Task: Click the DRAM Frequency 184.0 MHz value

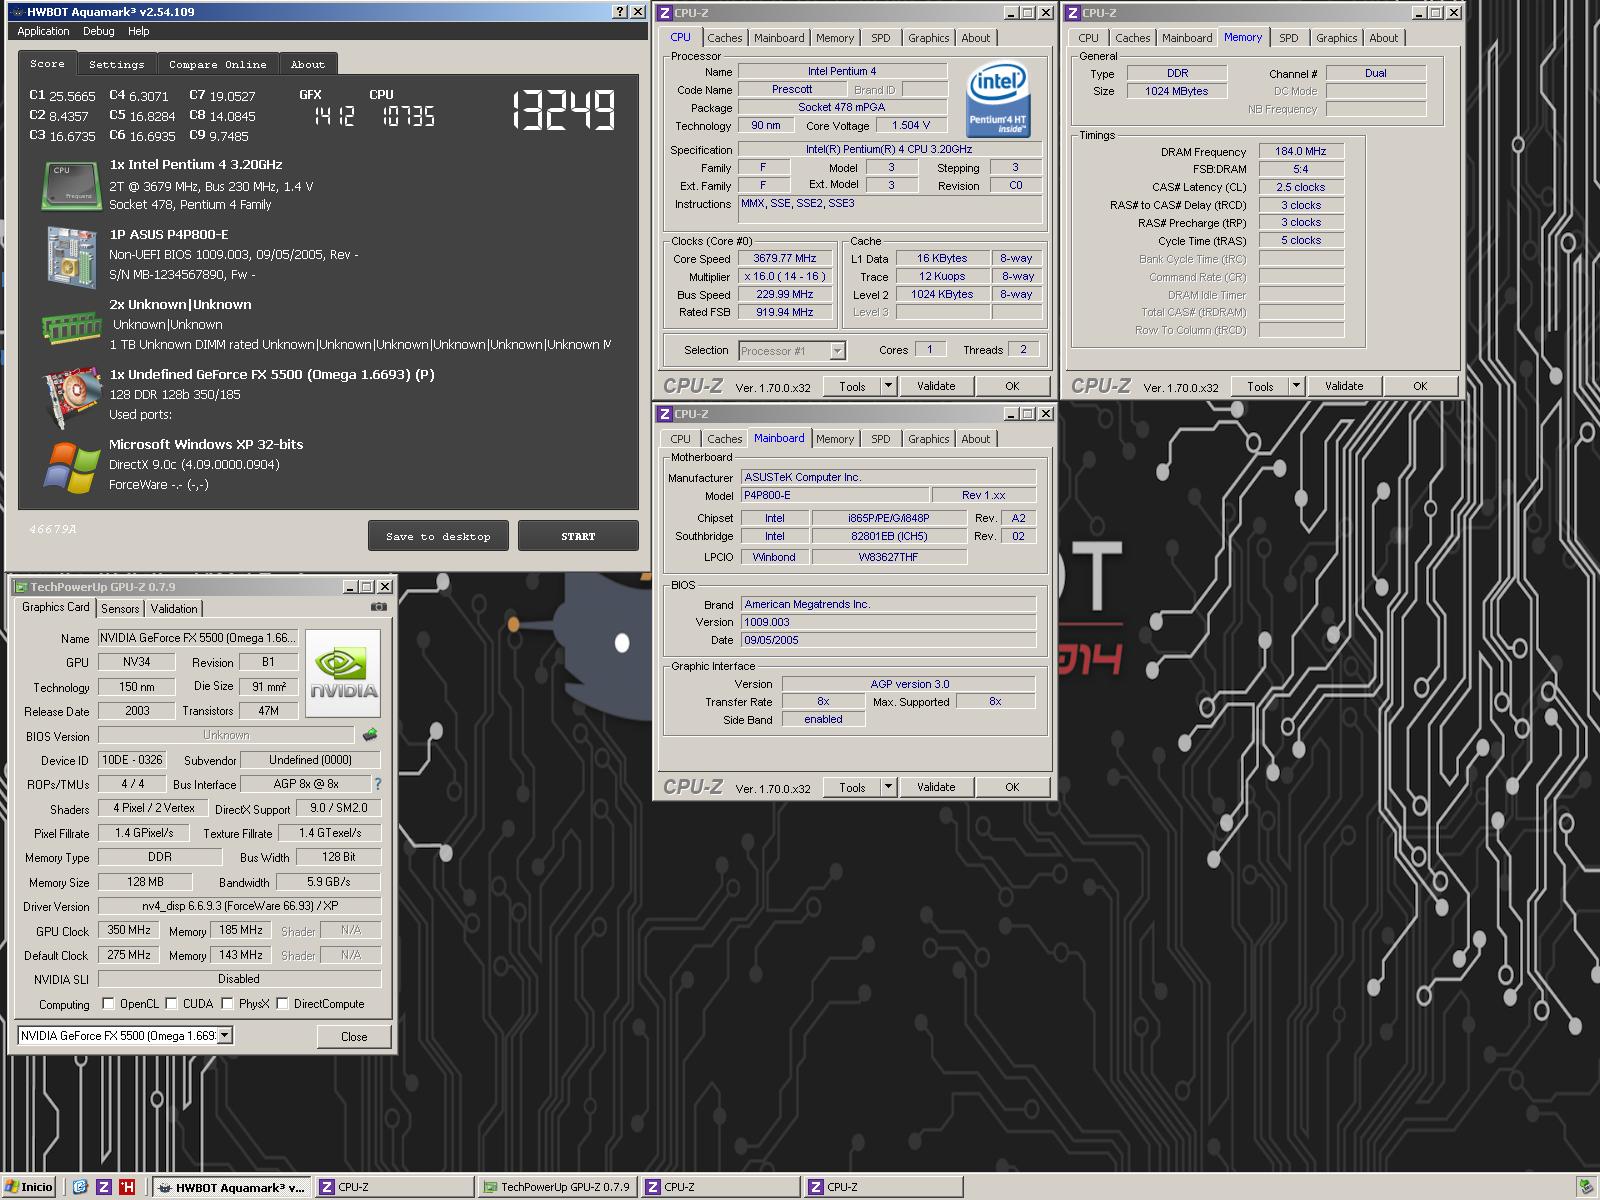Action: tap(1301, 151)
